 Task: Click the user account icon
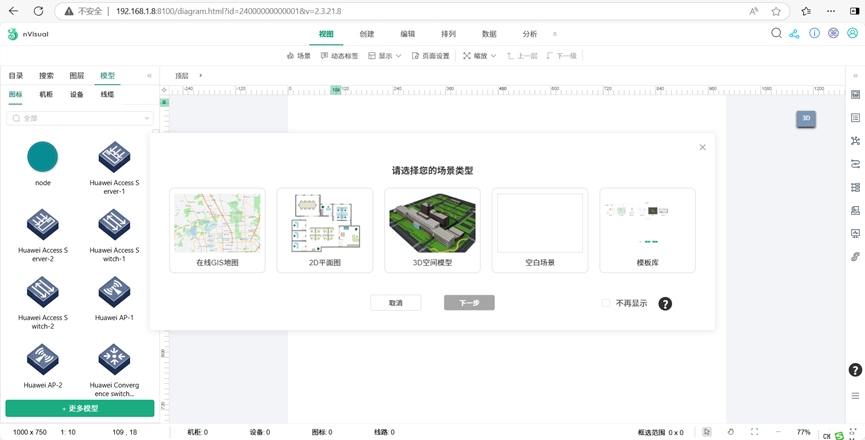[x=852, y=34]
